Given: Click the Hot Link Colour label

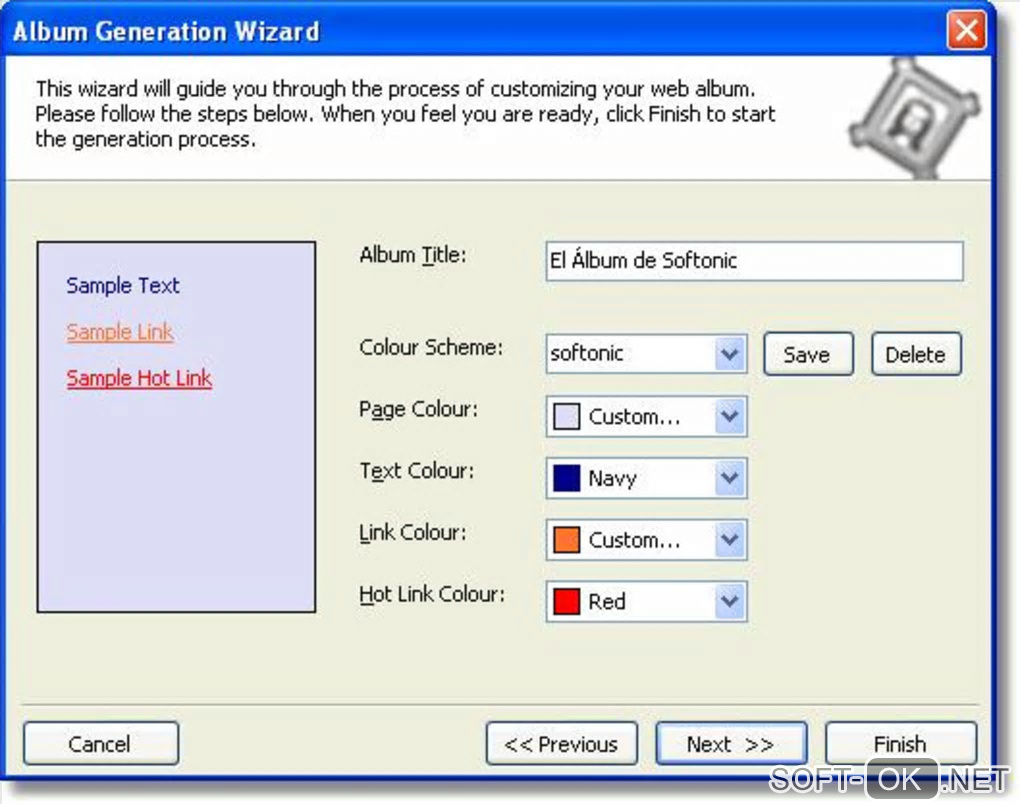Looking at the screenshot, I should [431, 594].
